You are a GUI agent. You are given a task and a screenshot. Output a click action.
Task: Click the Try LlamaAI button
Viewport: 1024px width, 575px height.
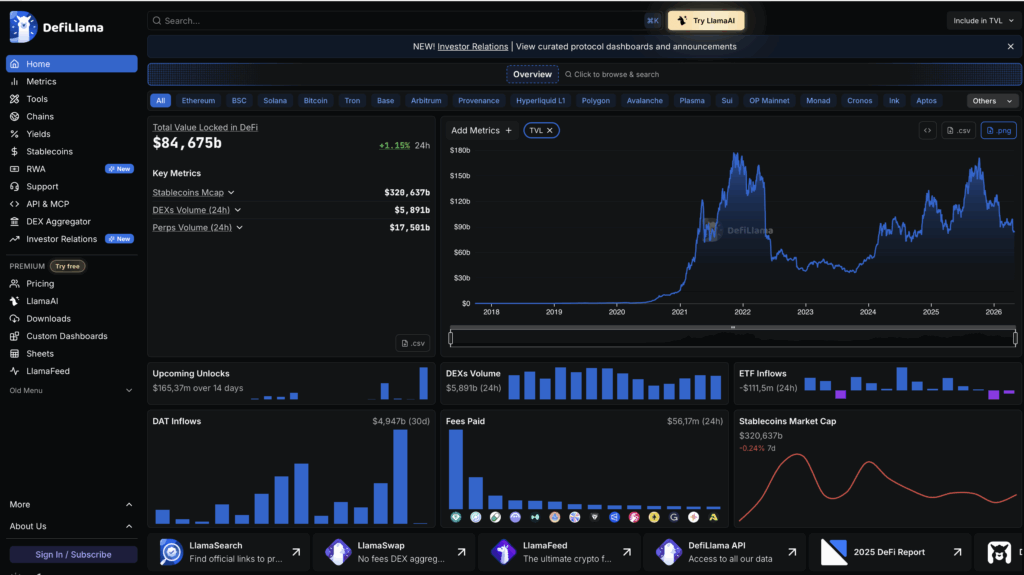(706, 21)
